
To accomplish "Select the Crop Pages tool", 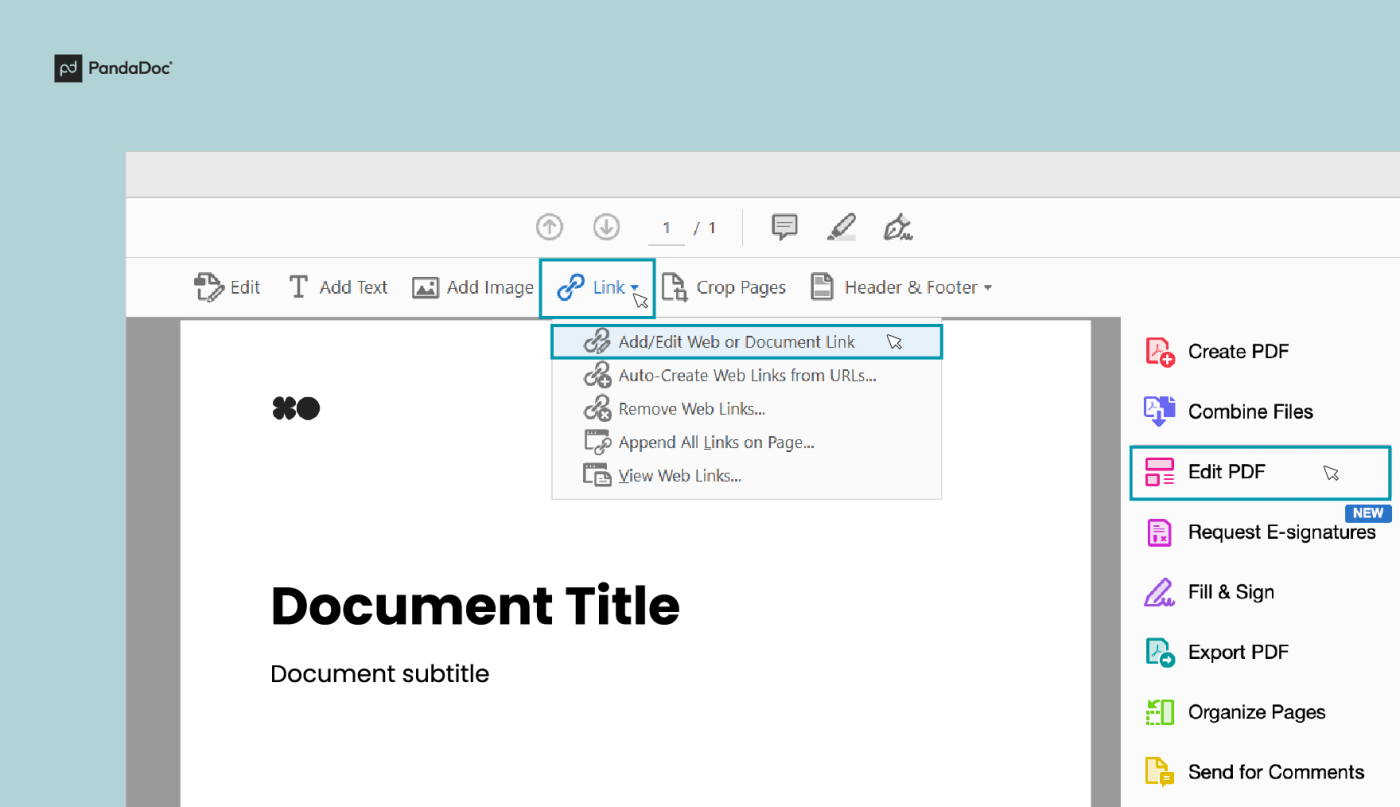I will [x=724, y=288].
